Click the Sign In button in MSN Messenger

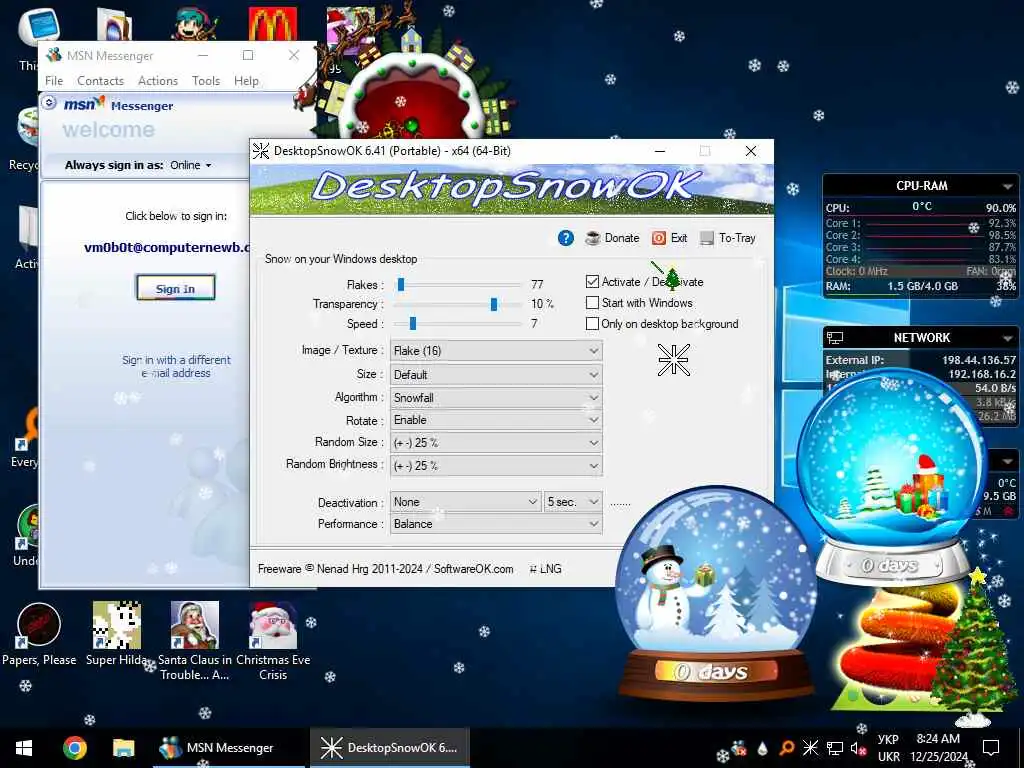[x=175, y=288]
